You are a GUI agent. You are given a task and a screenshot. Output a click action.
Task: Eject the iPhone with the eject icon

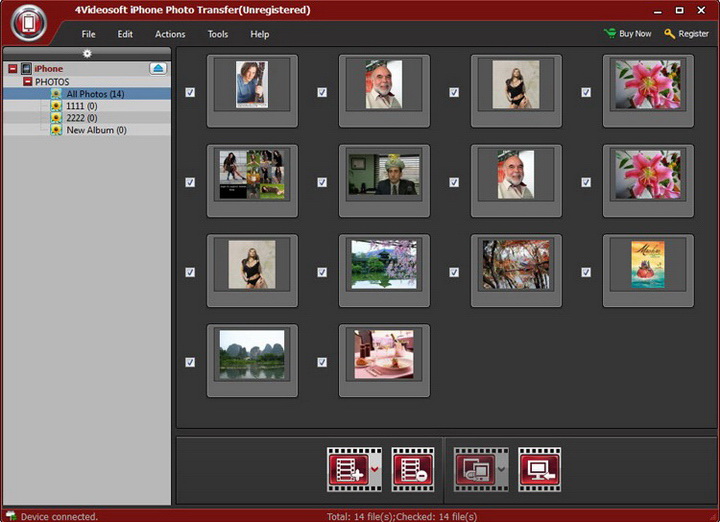tap(158, 68)
